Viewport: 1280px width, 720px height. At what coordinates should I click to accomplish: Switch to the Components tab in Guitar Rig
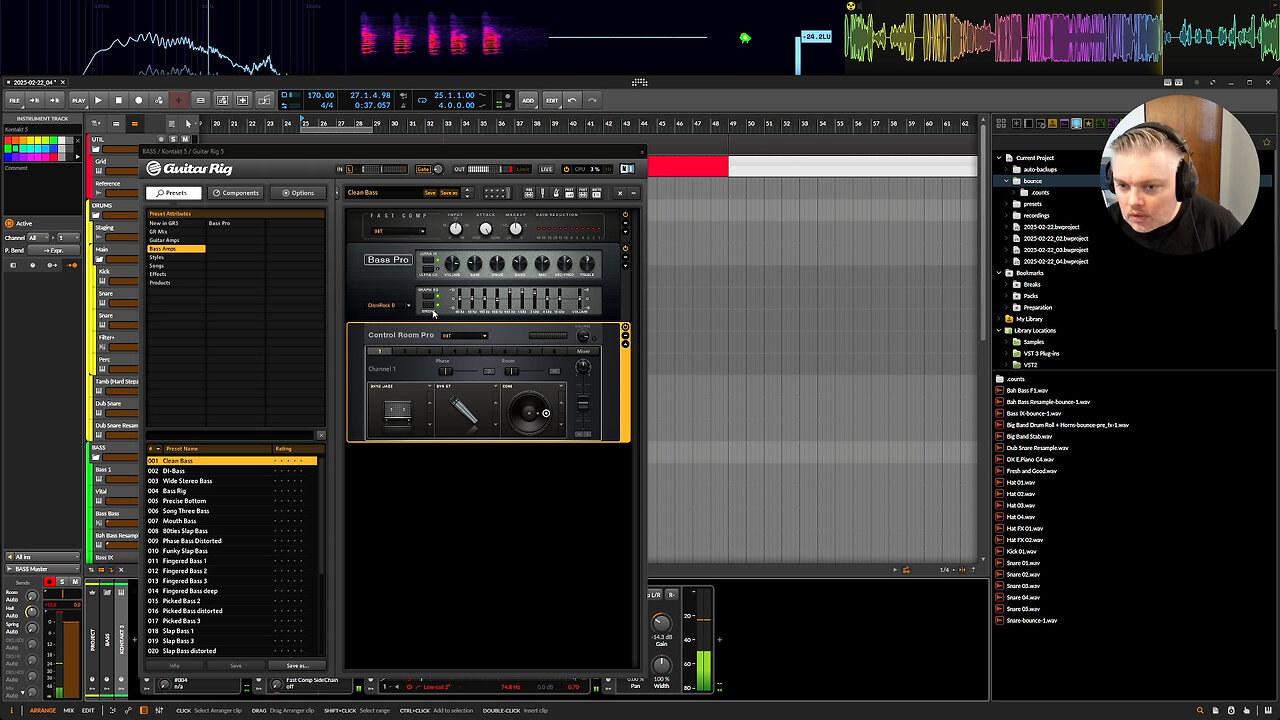click(x=236, y=193)
